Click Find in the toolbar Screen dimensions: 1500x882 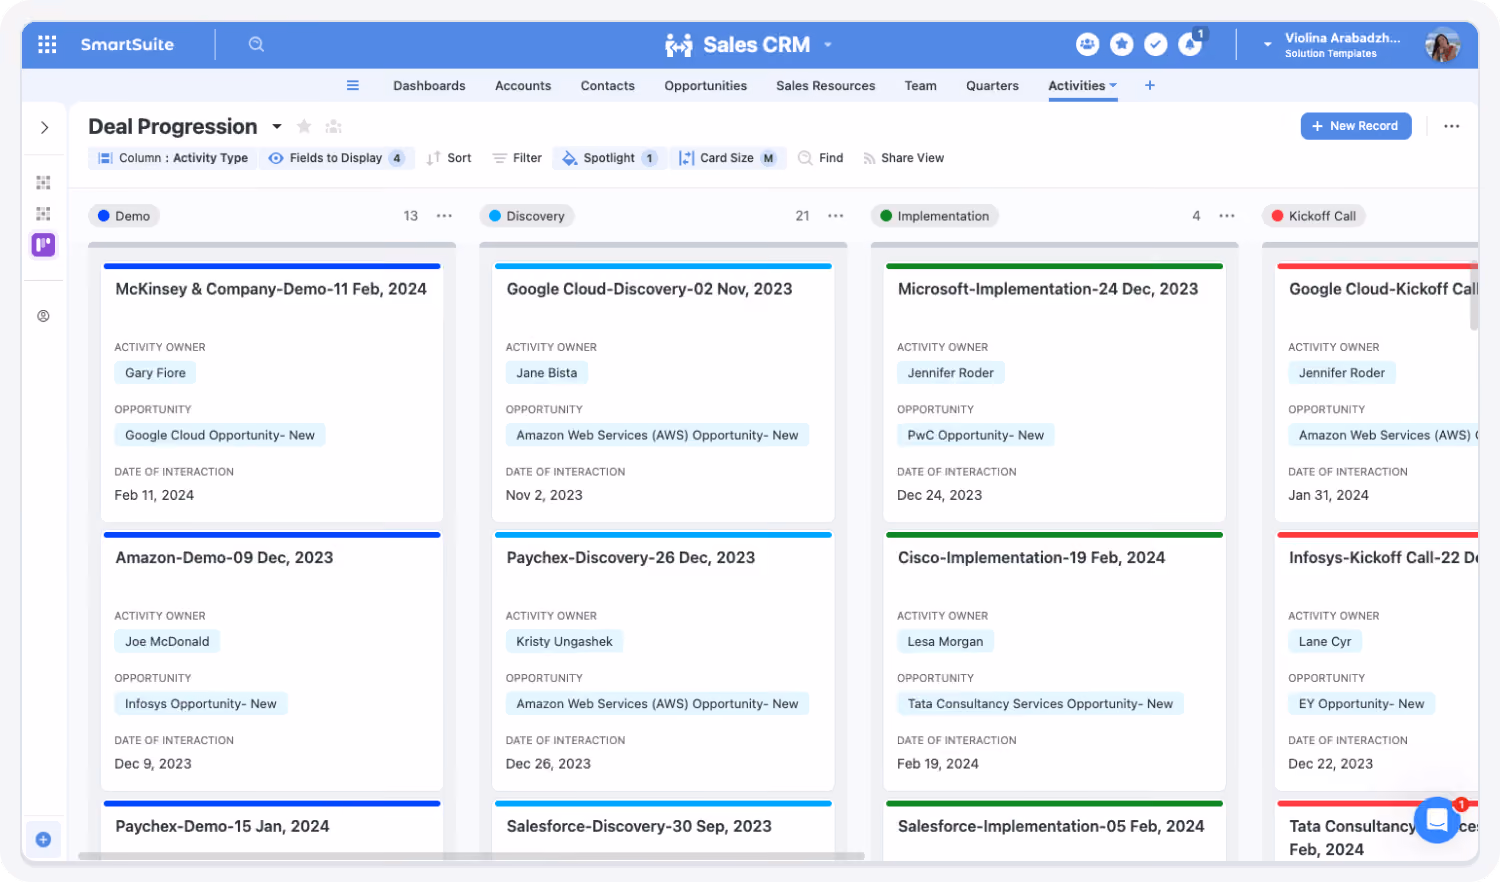[821, 158]
